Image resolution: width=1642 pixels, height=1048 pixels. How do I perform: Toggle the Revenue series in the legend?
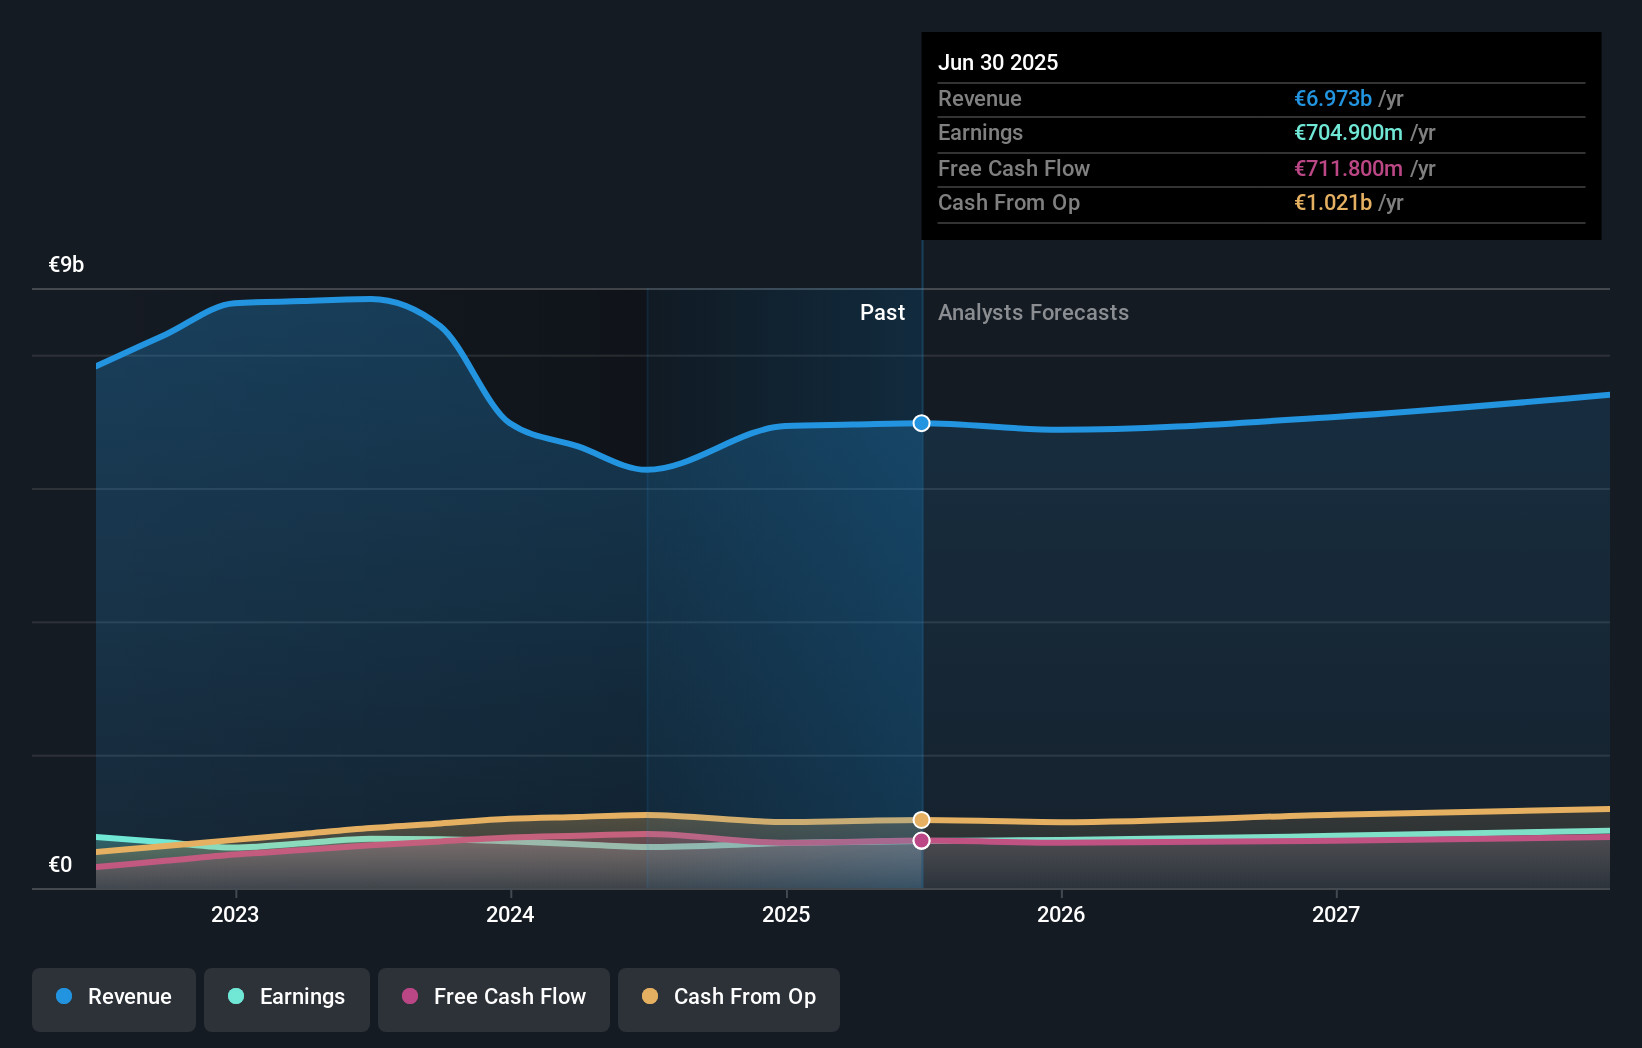point(113,997)
